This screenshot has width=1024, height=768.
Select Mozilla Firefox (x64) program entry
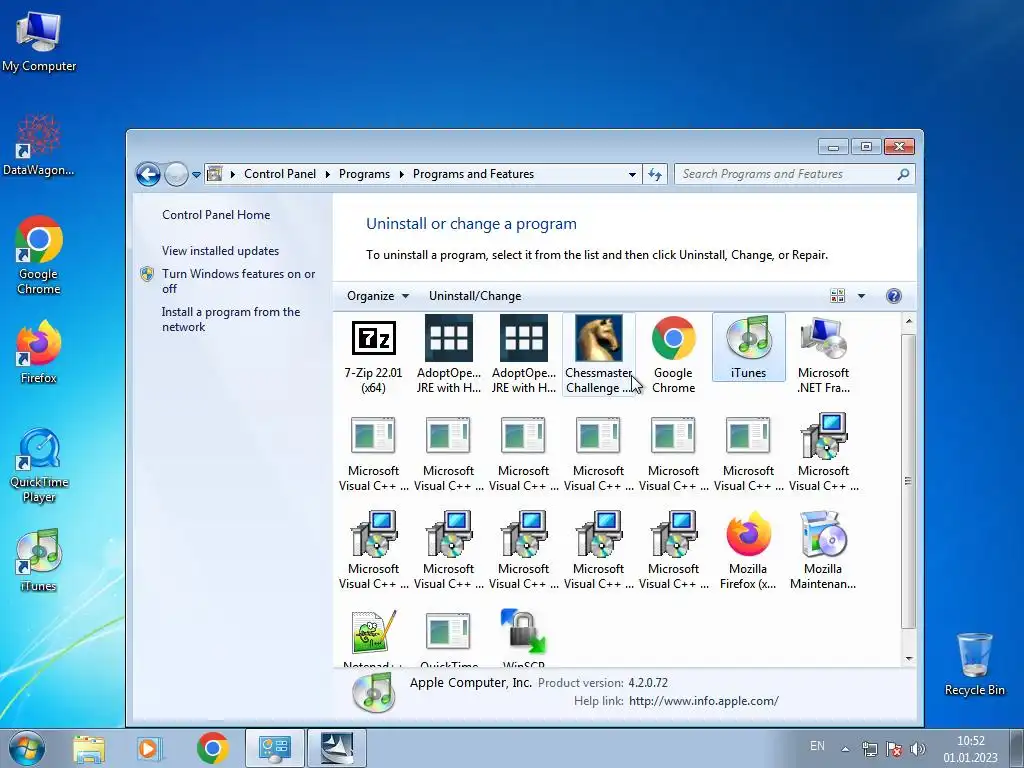[748, 552]
